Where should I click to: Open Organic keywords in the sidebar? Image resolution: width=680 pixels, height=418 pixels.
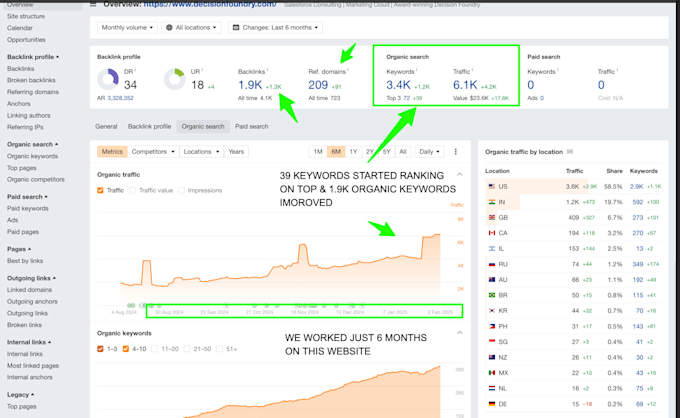coord(33,156)
